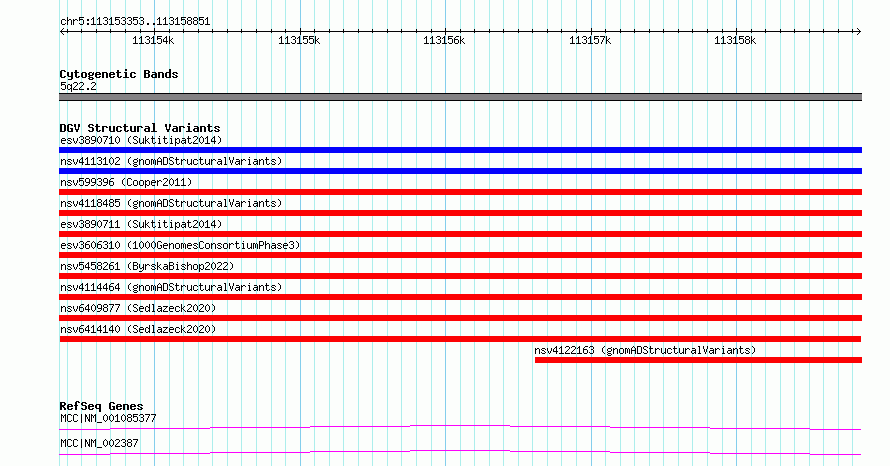Select the red bar under nsv4118485
Screen dimensions: 890x466
(460, 213)
